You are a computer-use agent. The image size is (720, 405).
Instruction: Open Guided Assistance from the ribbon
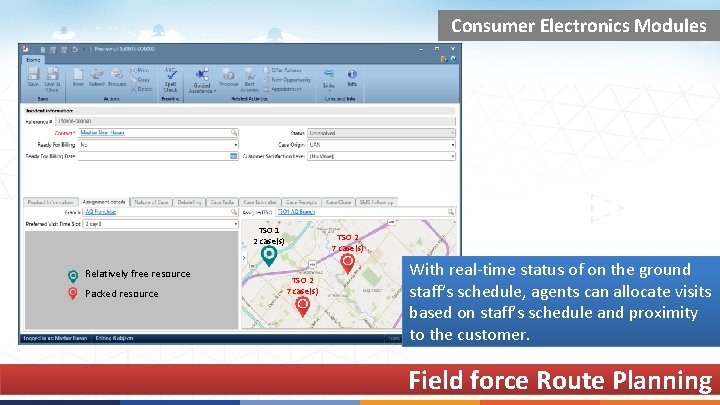[202, 80]
